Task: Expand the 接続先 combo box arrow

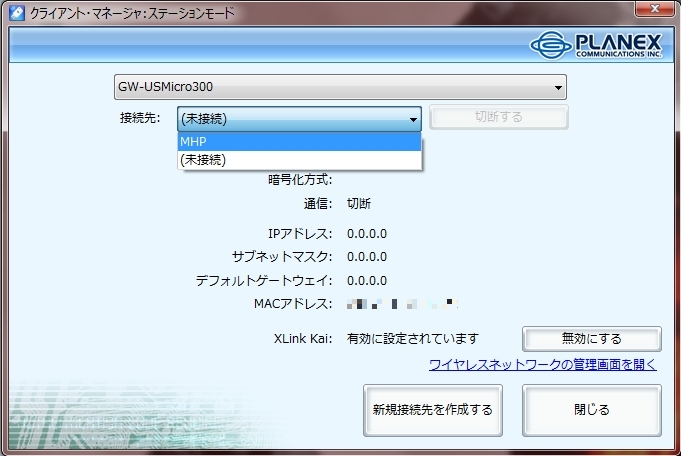Action: click(413, 119)
